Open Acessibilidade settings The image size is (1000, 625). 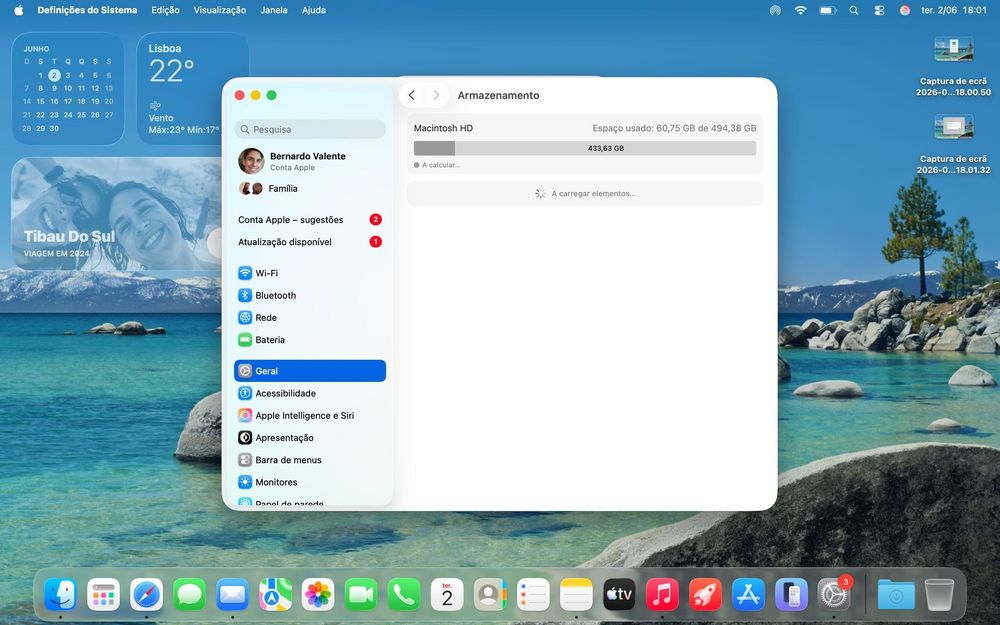pos(310,393)
